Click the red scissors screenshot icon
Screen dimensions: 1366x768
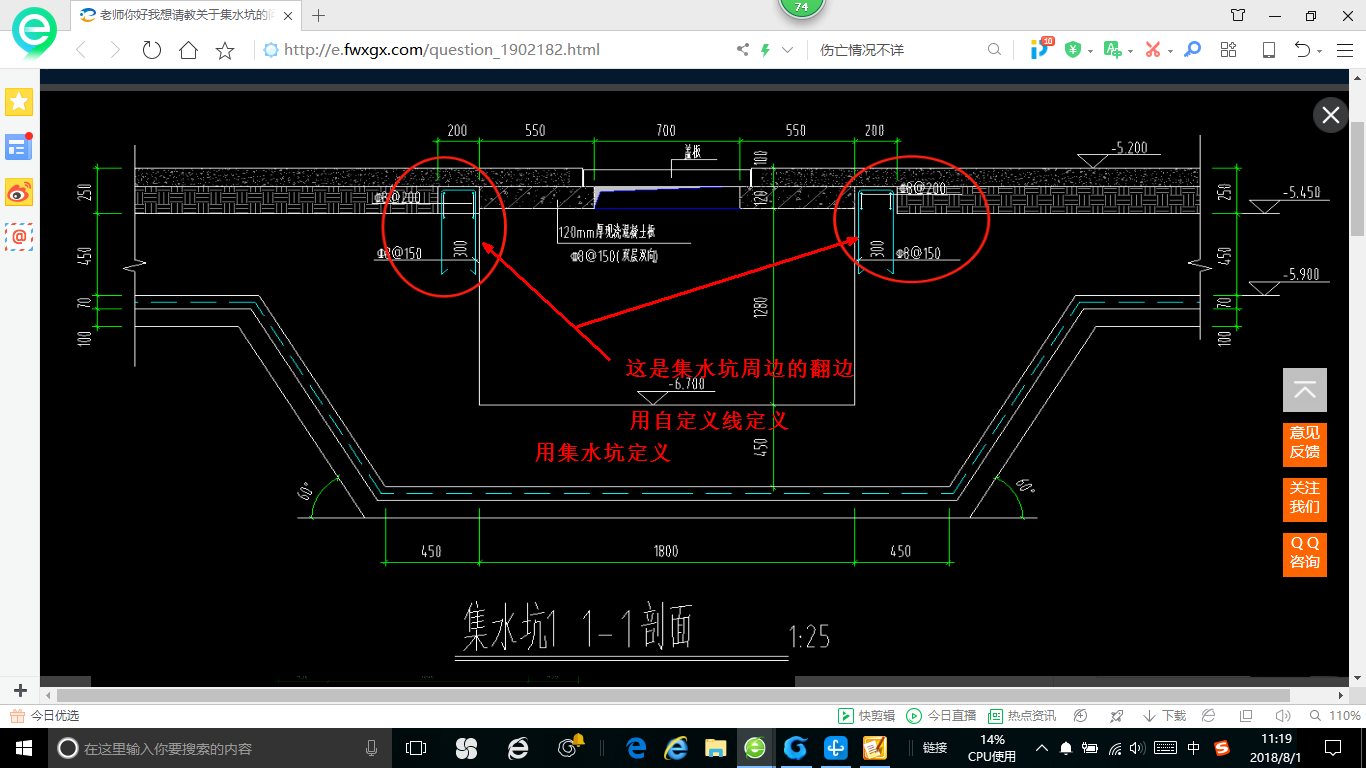(1152, 50)
